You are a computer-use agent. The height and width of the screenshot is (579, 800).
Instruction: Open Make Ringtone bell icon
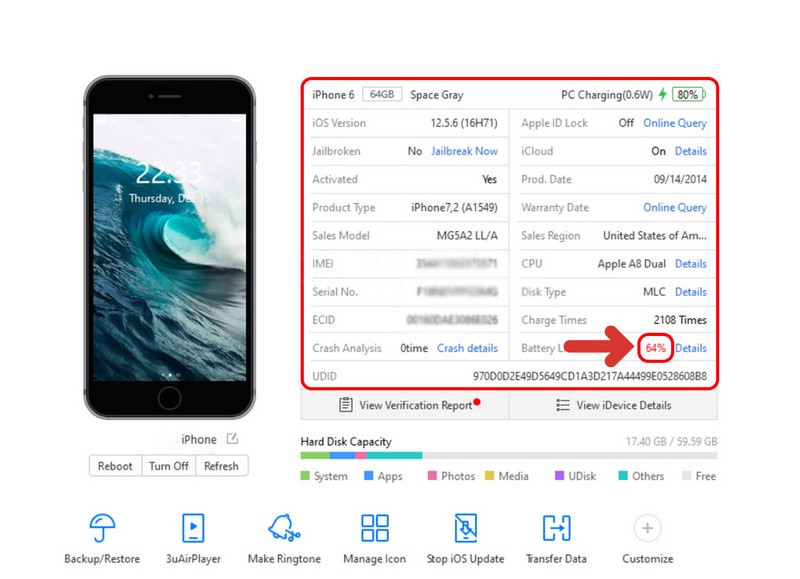point(284,528)
